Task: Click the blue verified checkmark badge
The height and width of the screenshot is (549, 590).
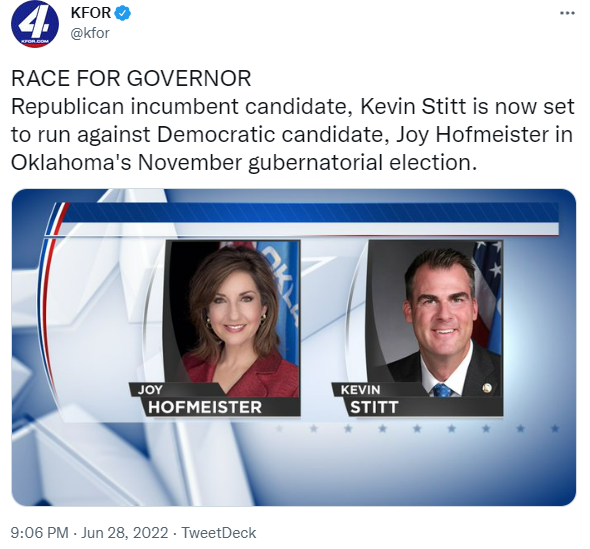Action: tap(123, 13)
